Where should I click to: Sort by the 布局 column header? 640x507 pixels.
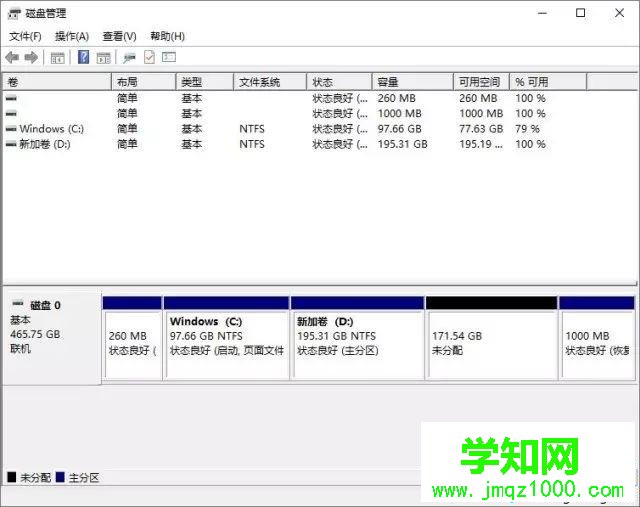tap(144, 82)
